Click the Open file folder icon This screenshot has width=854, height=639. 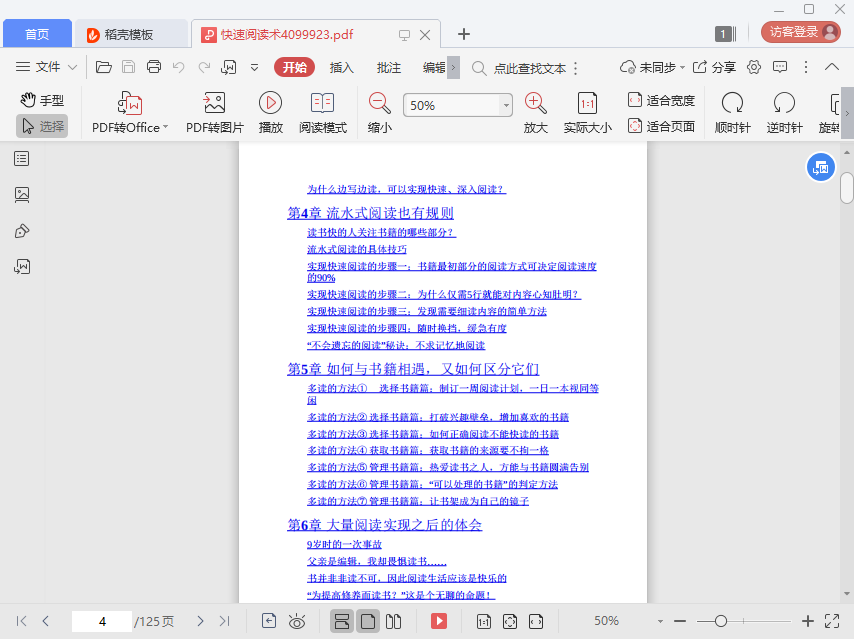(103, 67)
